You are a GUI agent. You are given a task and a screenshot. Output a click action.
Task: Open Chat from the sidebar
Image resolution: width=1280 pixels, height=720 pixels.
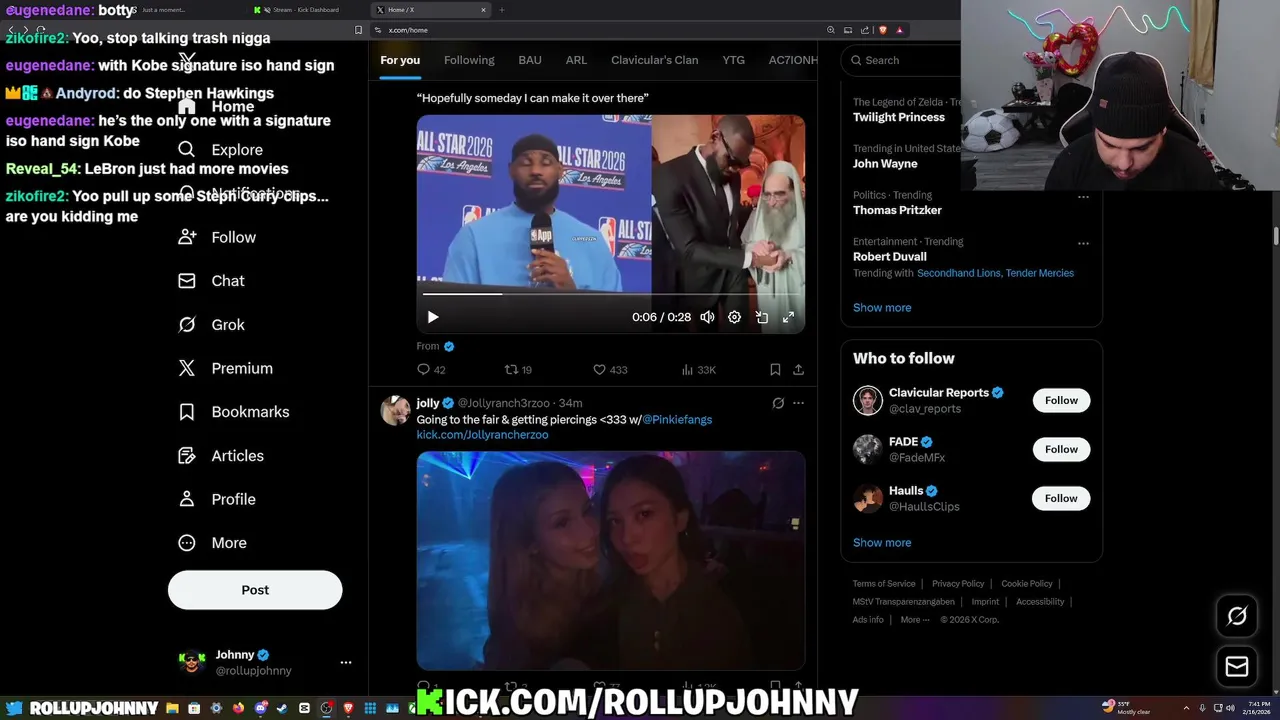coord(211,281)
